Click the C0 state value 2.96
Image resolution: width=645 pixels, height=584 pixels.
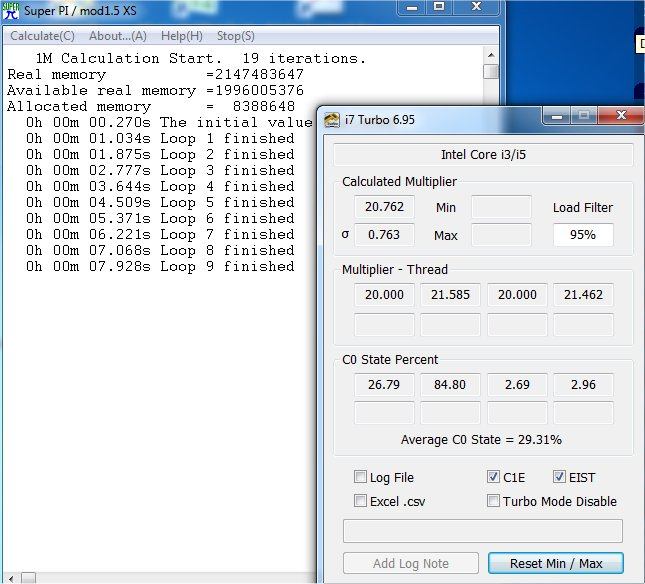pyautogui.click(x=583, y=385)
